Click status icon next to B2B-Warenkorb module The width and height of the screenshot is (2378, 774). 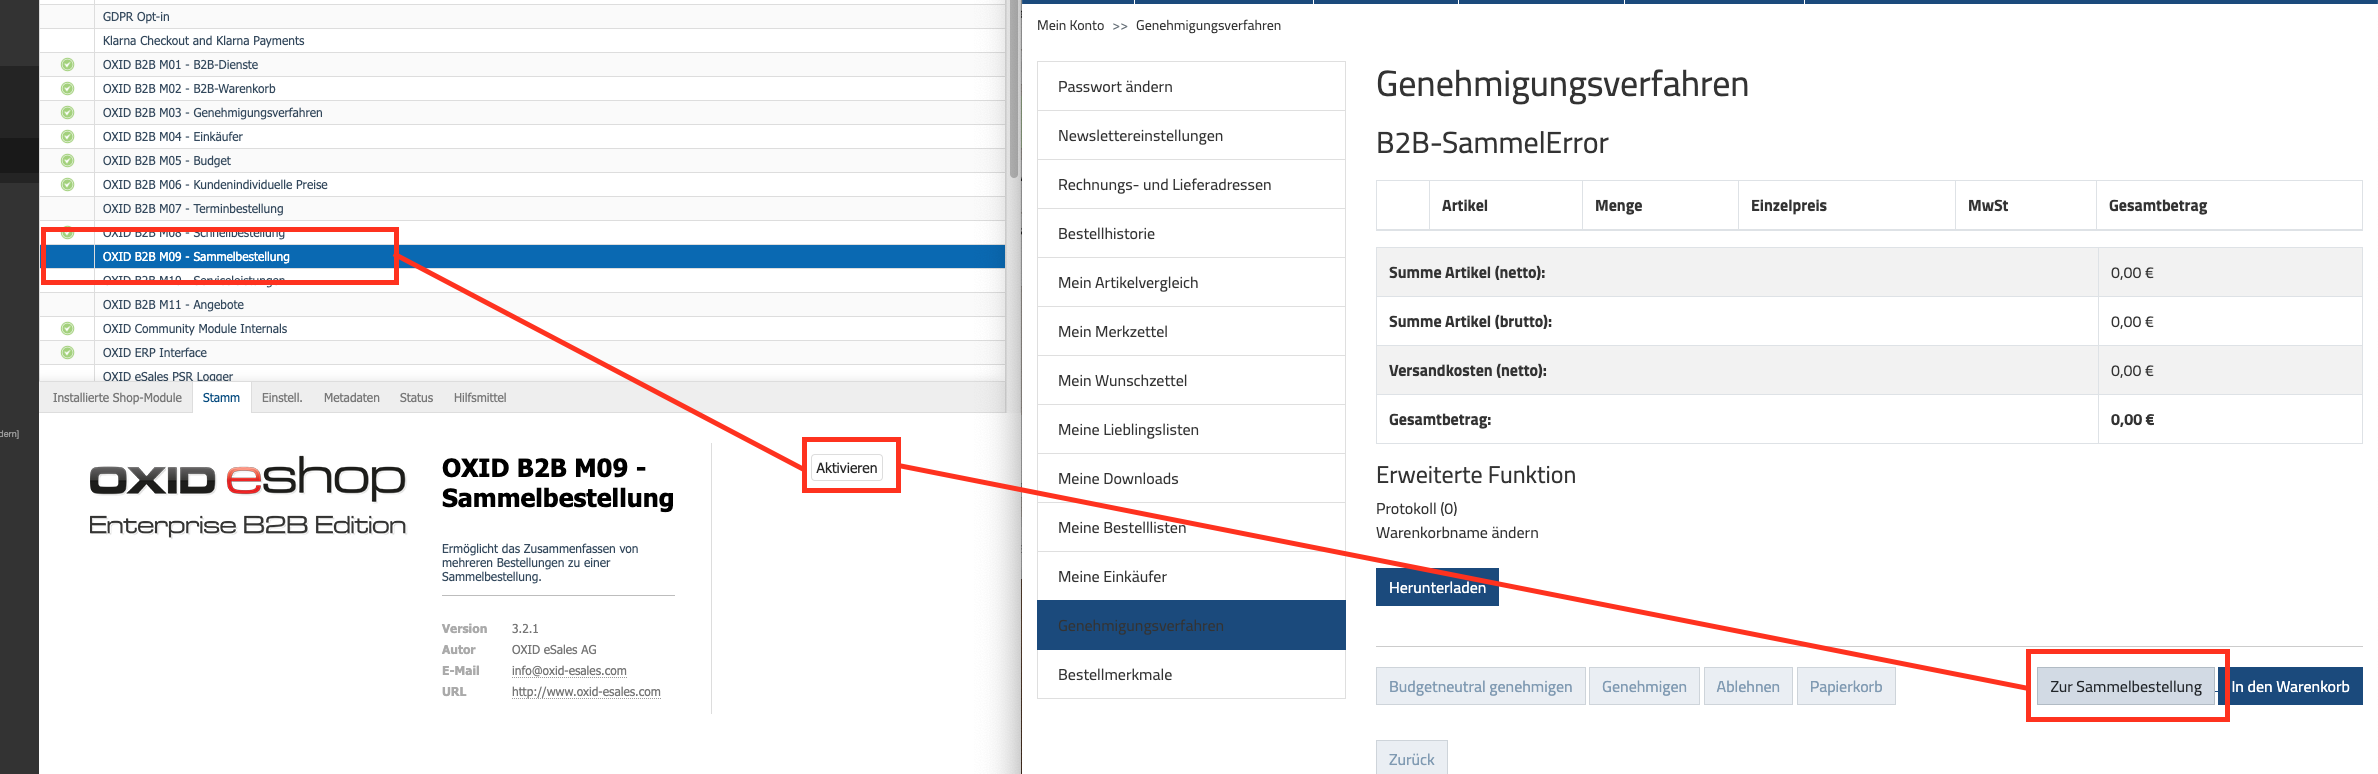(x=67, y=89)
